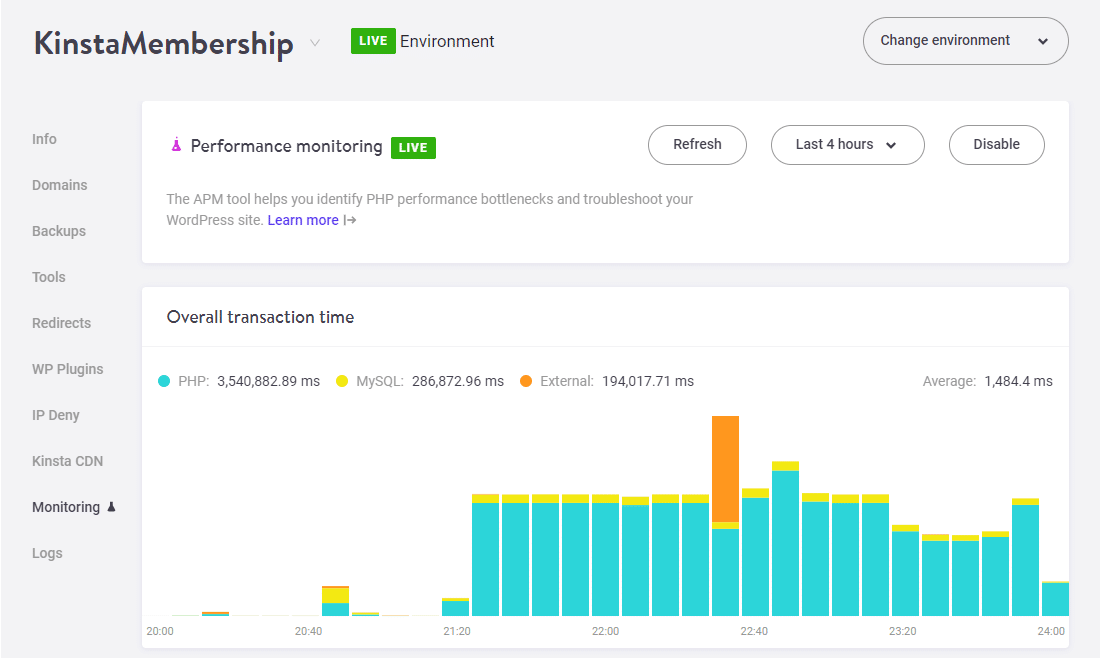This screenshot has height=658, width=1100.
Task: Navigate to WP Plugins
Action: point(67,369)
